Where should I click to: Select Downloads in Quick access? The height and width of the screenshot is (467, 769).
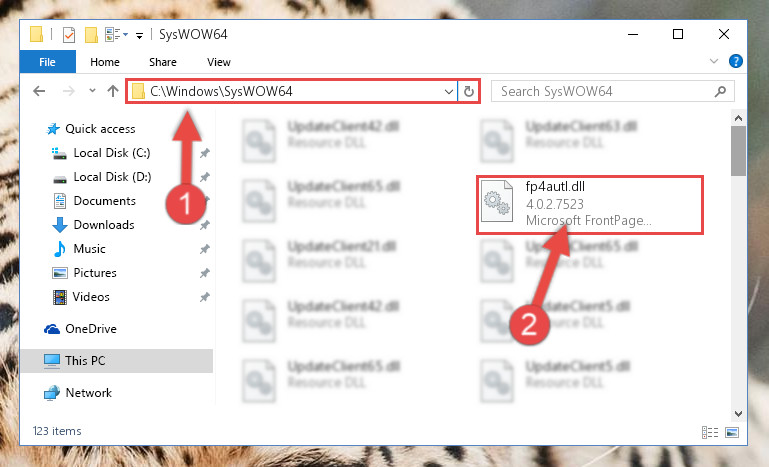103,225
